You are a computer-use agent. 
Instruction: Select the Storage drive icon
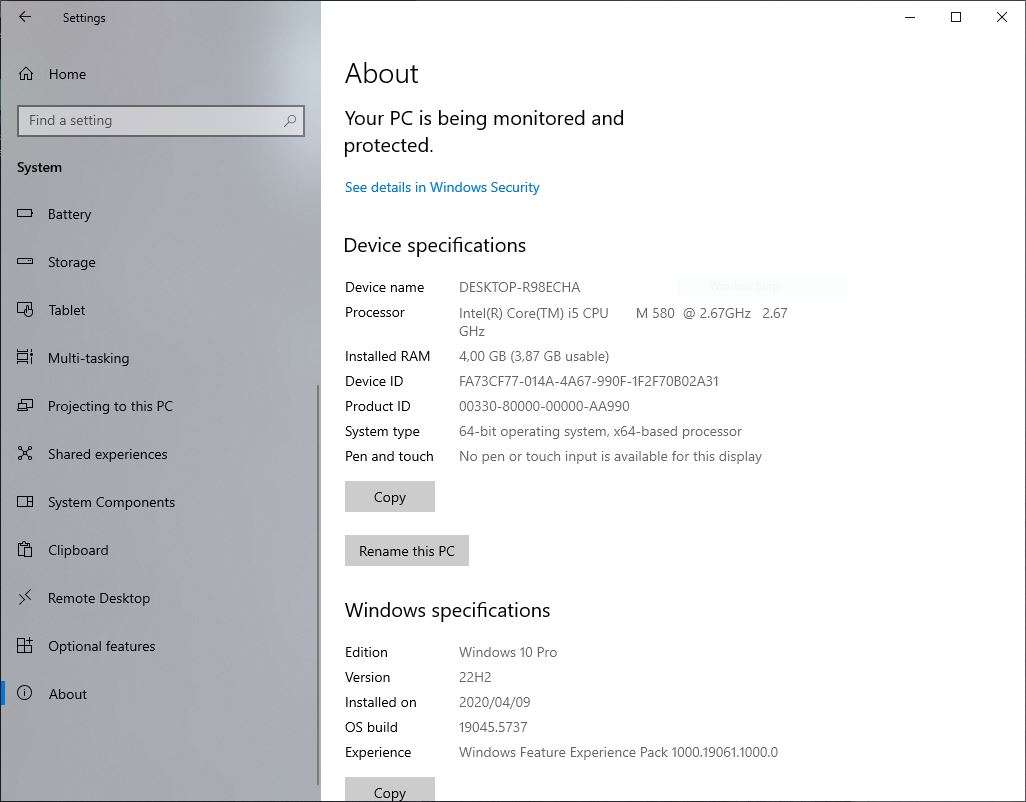tap(26, 262)
